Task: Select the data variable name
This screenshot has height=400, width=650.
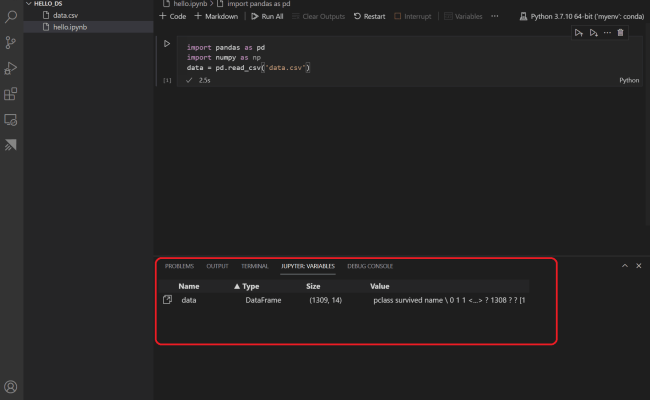Action: click(189, 300)
